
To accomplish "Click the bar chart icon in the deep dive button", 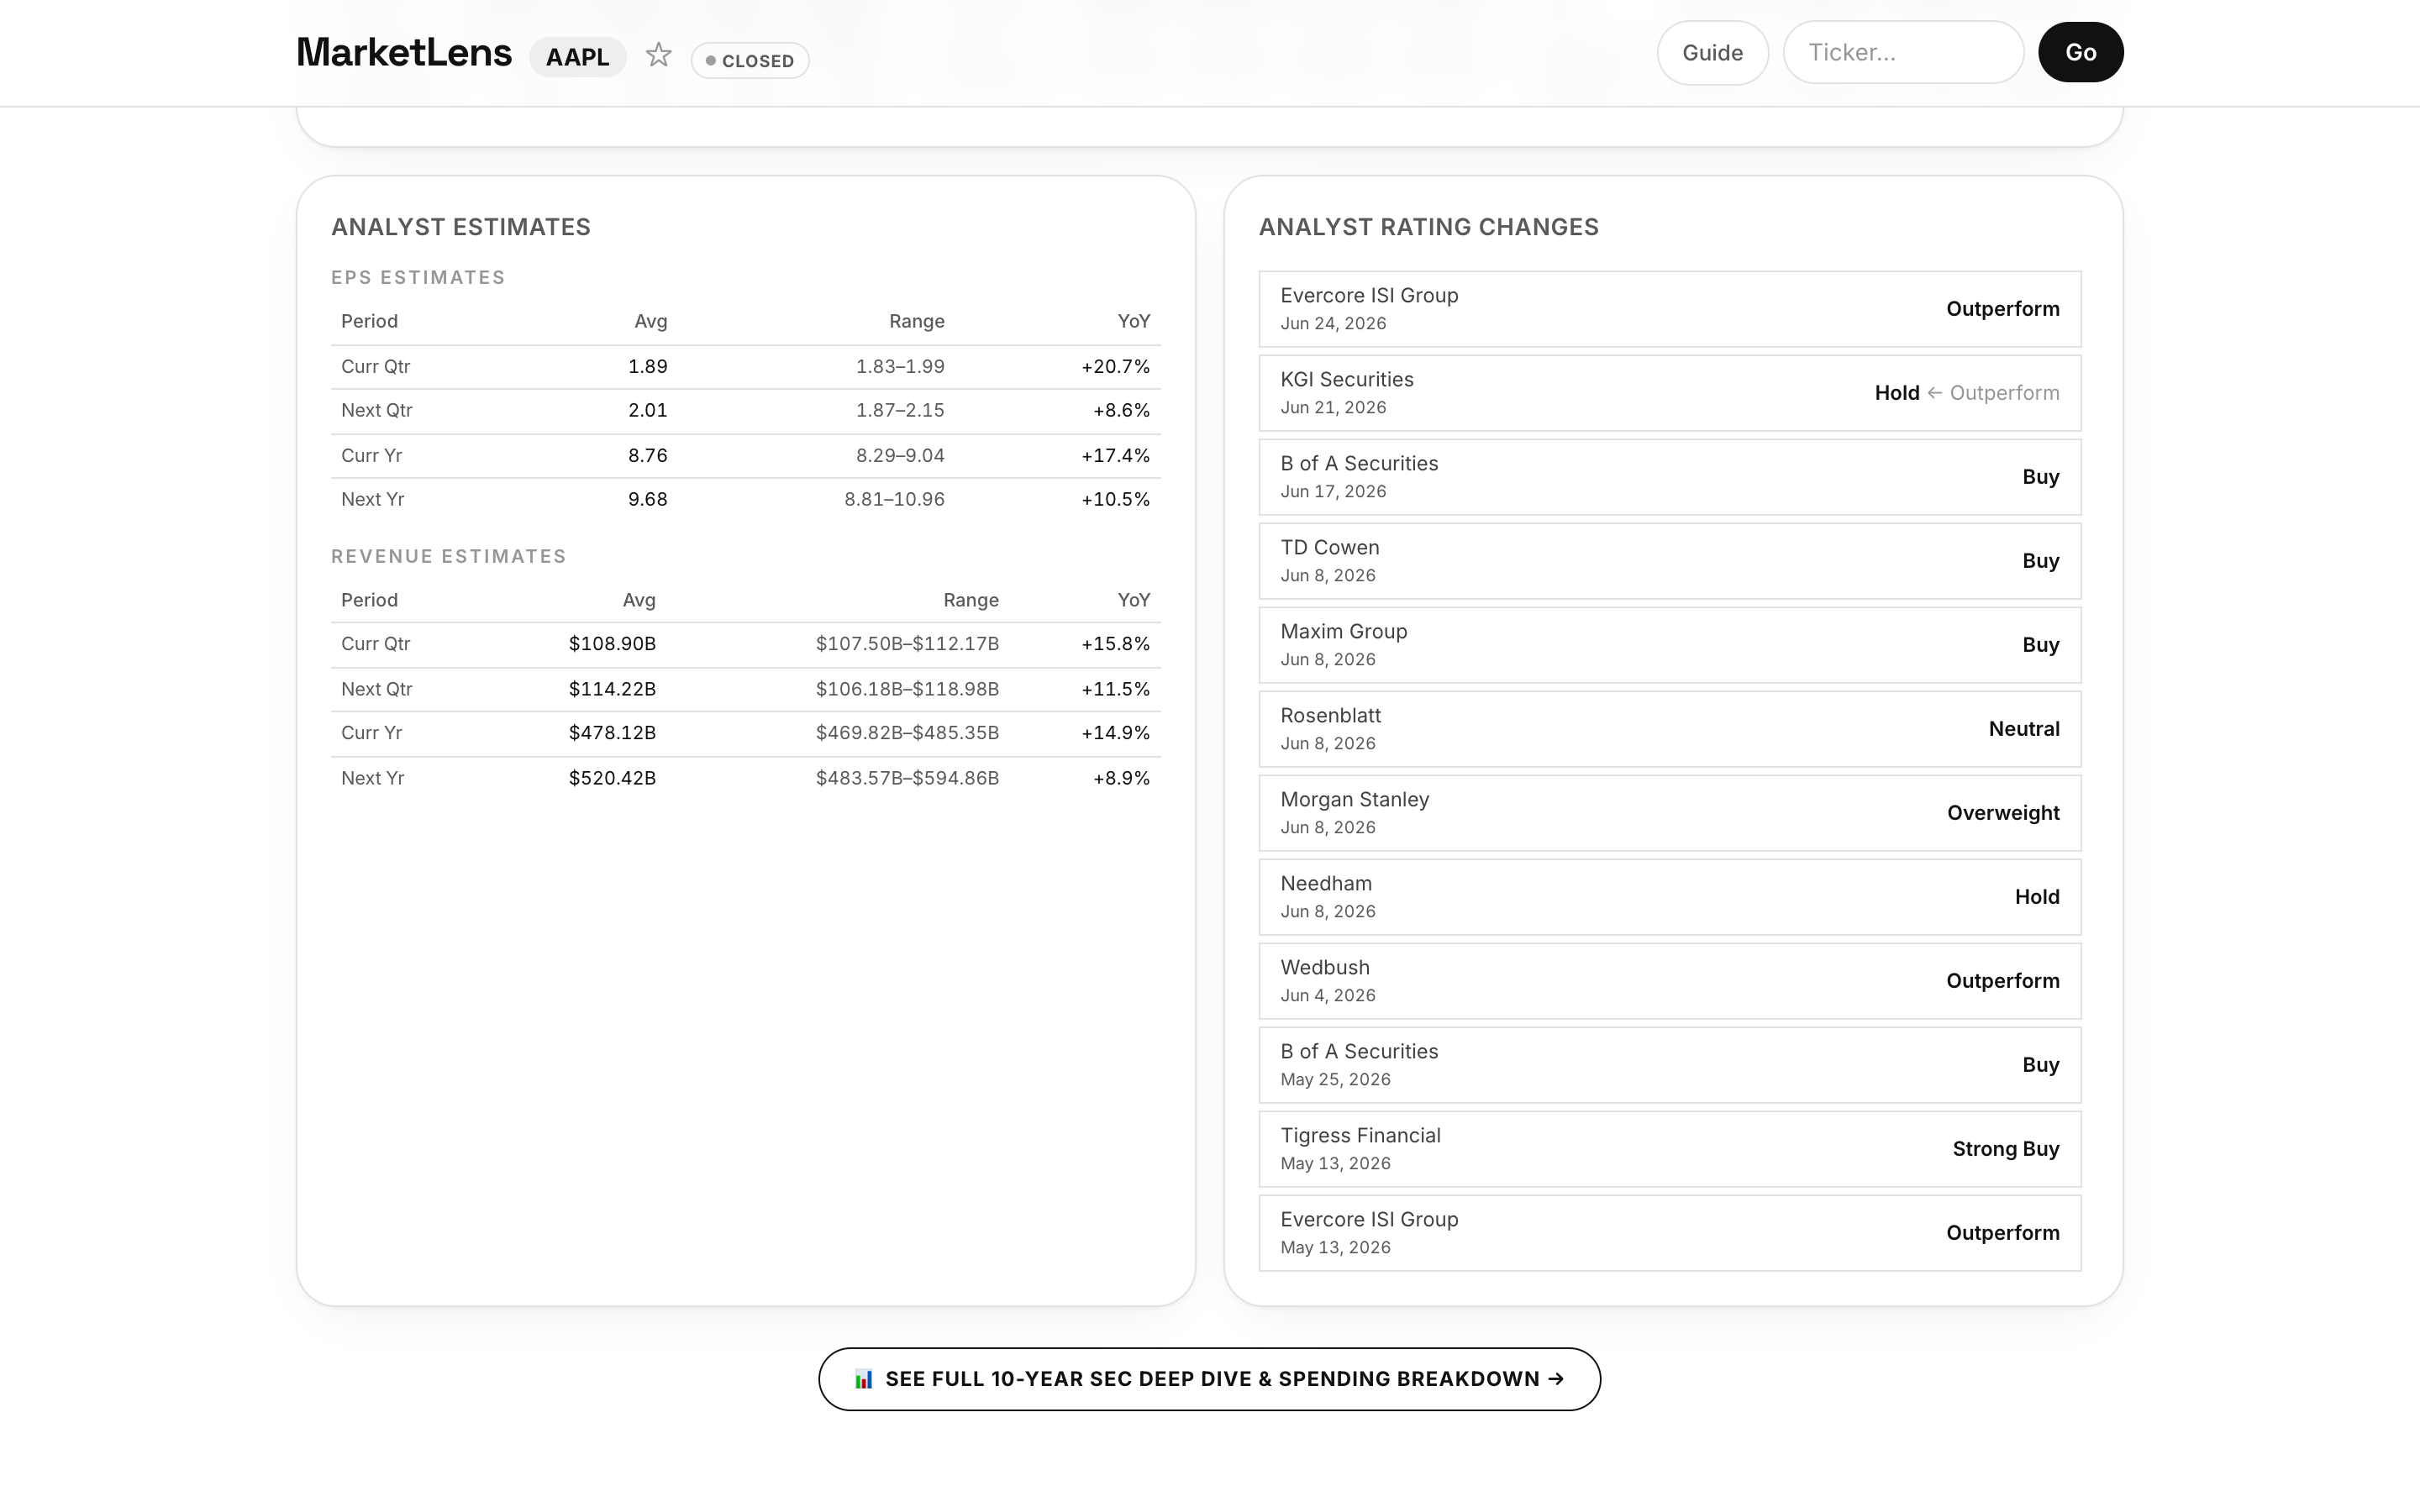I will coord(864,1379).
